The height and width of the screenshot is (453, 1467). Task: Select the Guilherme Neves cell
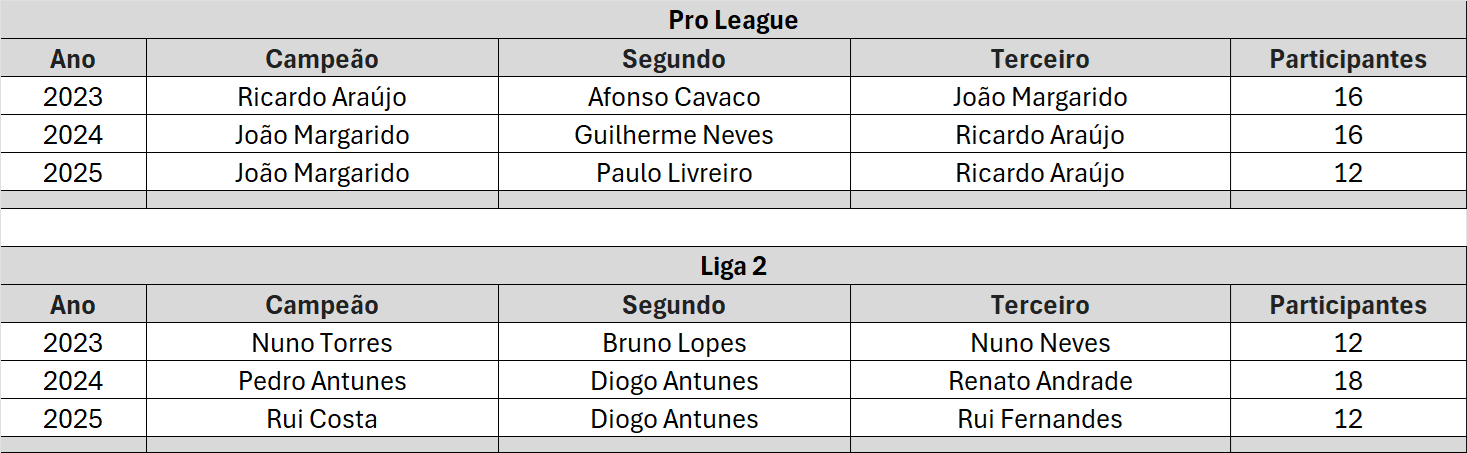pos(674,135)
